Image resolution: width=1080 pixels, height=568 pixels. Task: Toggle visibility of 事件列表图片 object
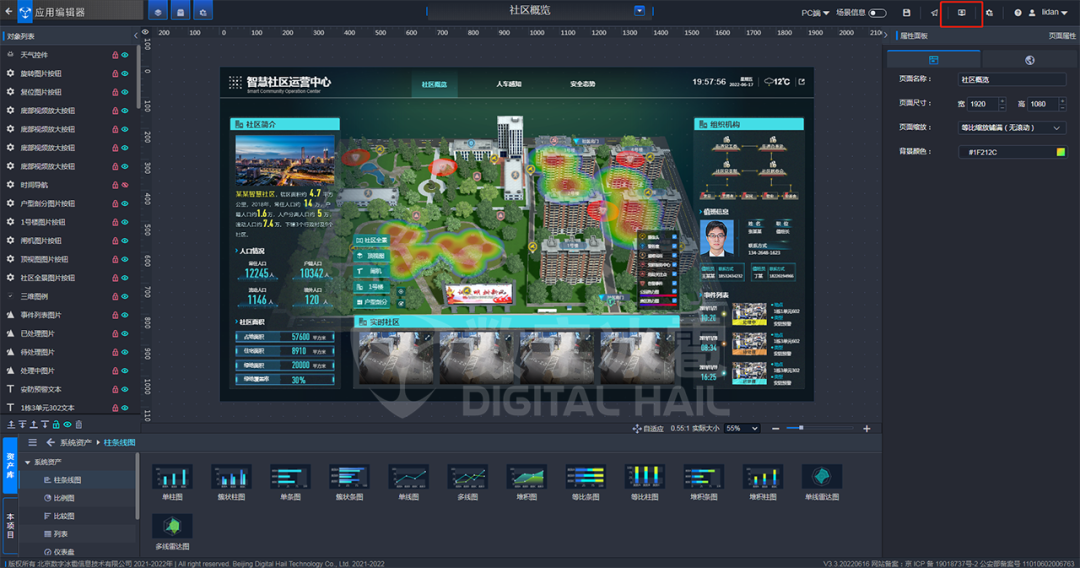(x=125, y=315)
